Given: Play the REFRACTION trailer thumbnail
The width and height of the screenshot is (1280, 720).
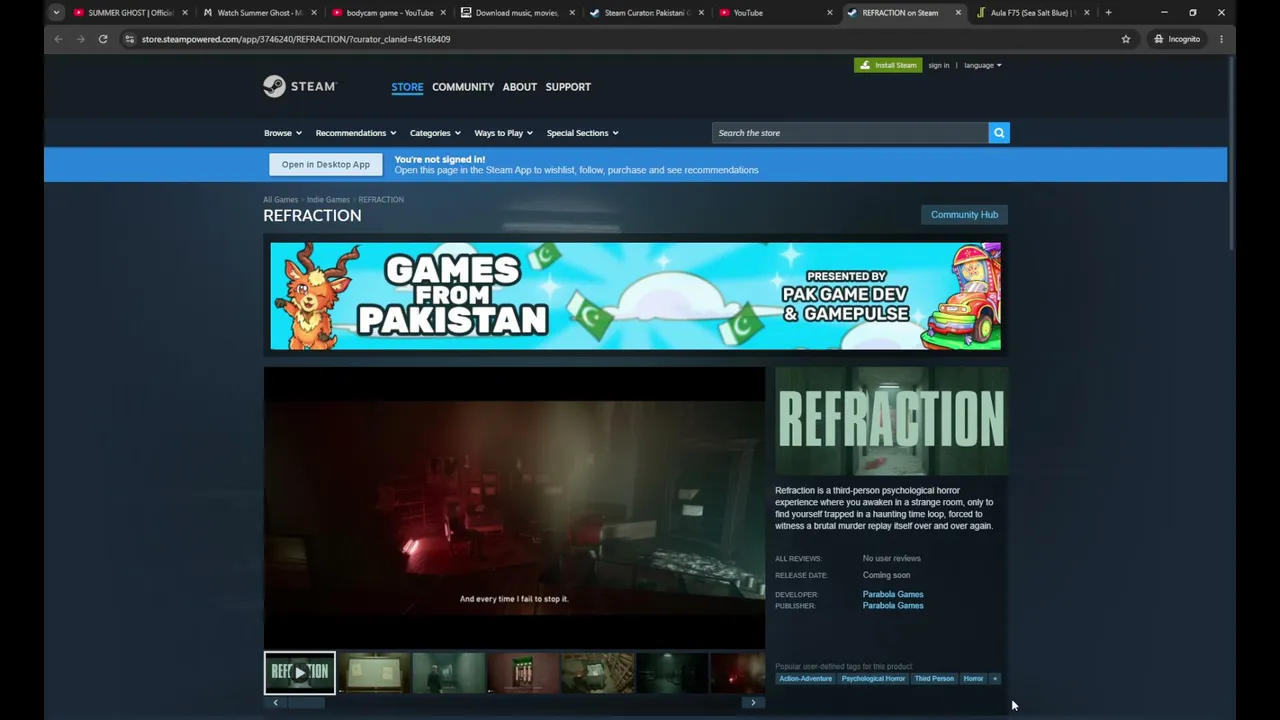Looking at the screenshot, I should [300, 673].
